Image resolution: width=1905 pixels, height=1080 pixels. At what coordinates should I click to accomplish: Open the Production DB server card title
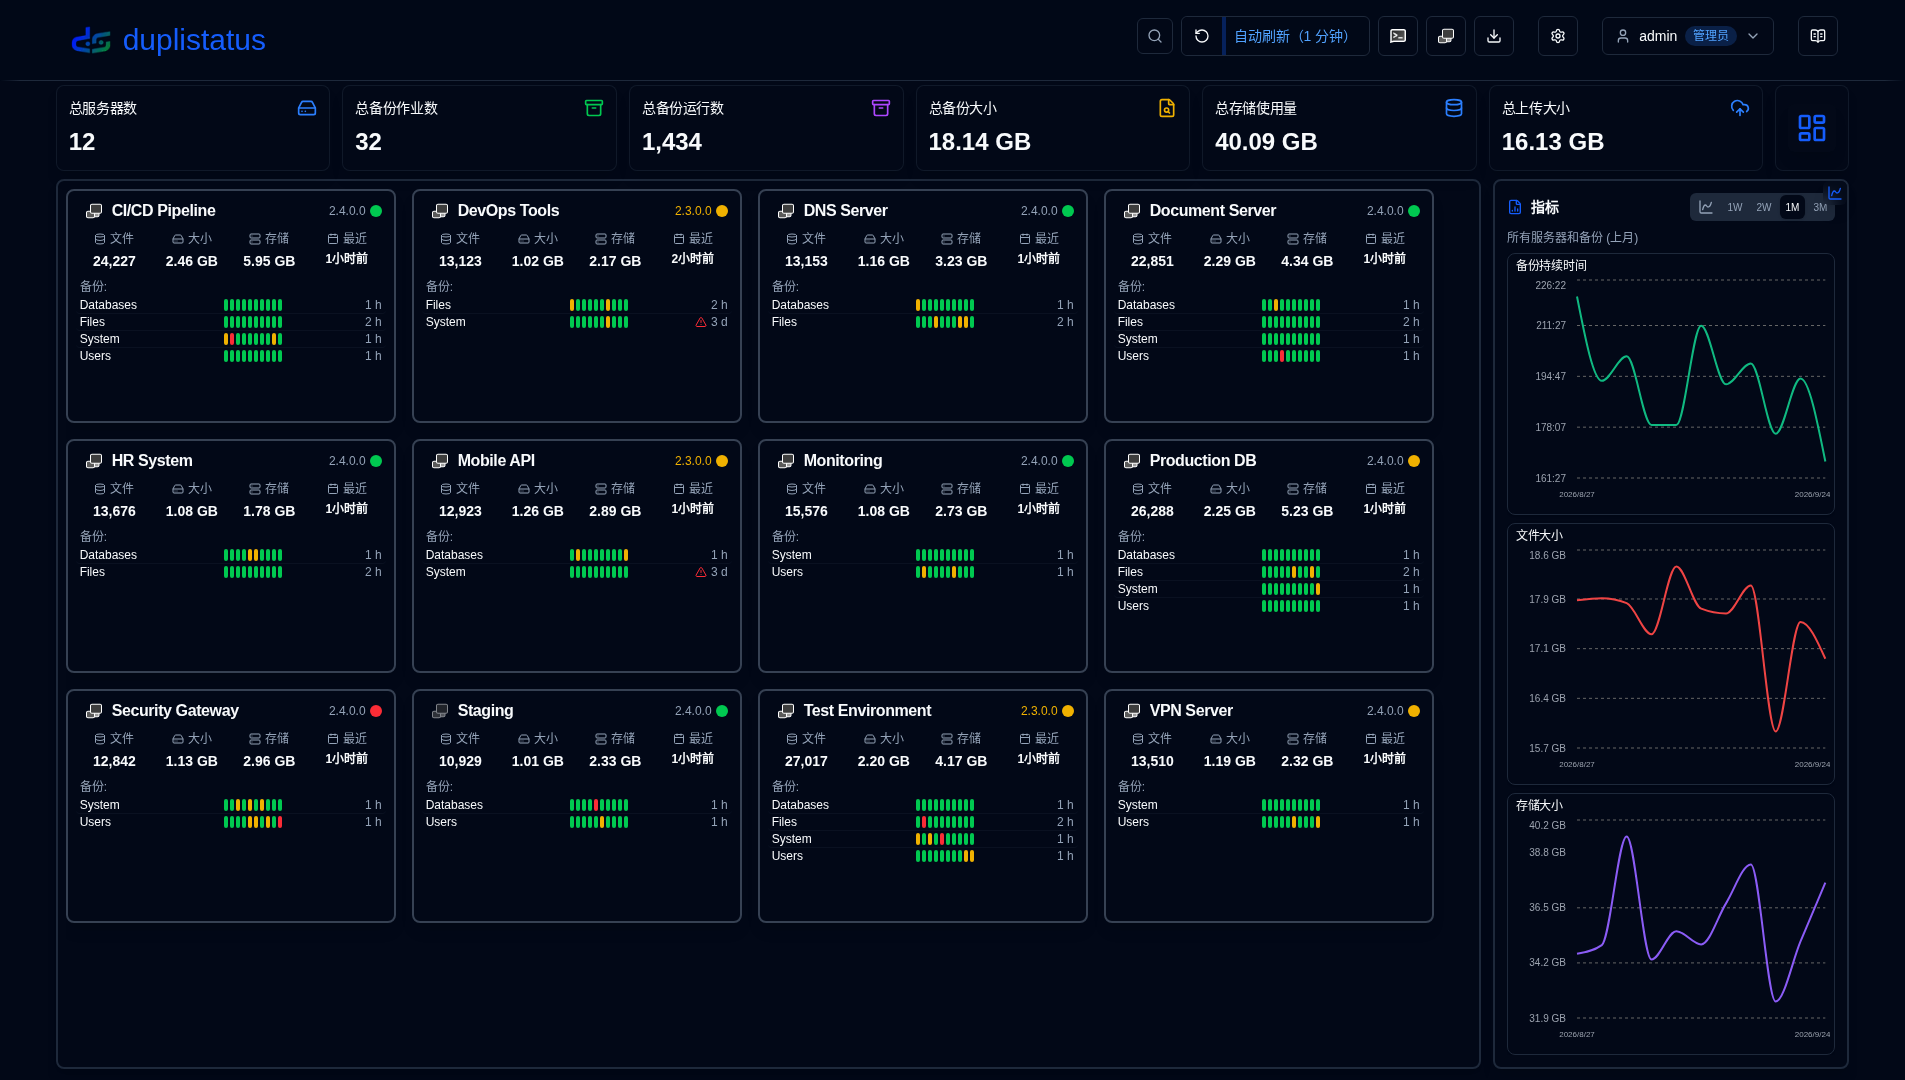point(1203,461)
